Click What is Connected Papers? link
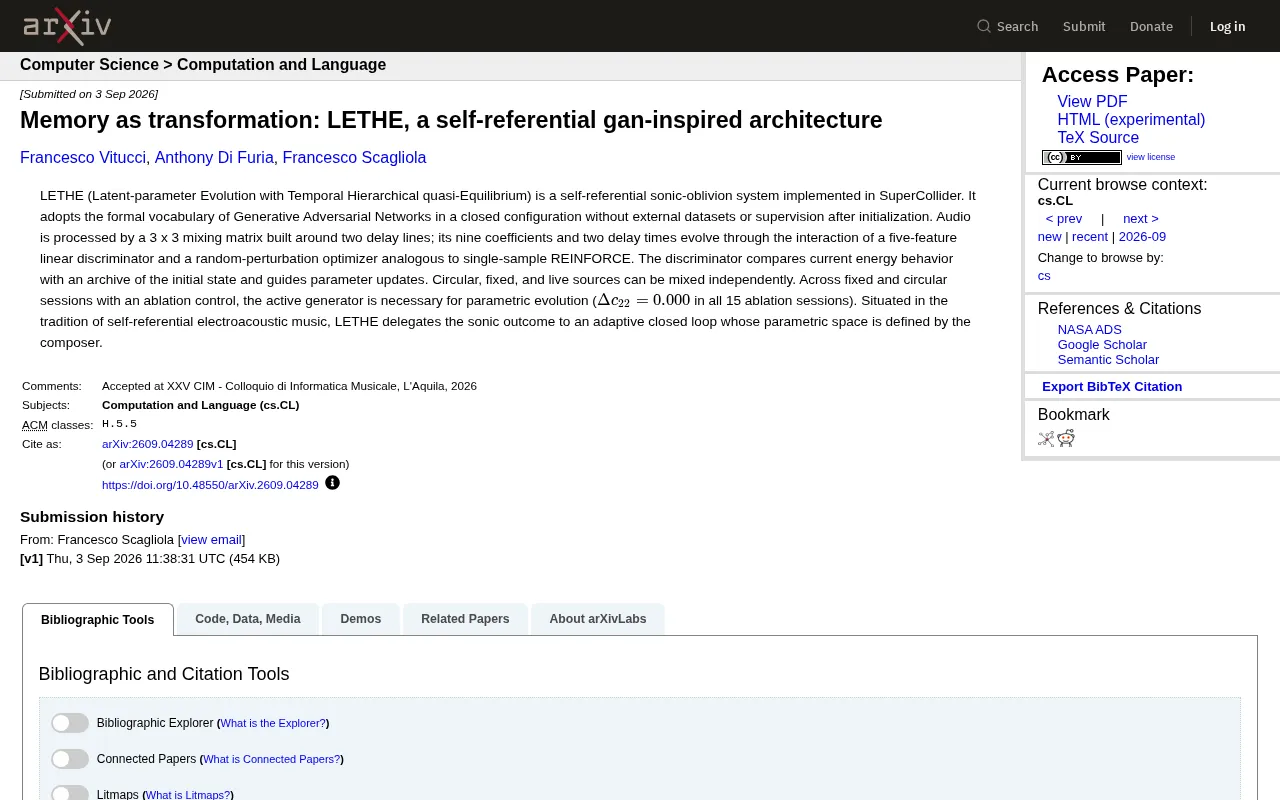Screen dimensions: 1280x800 point(271,759)
